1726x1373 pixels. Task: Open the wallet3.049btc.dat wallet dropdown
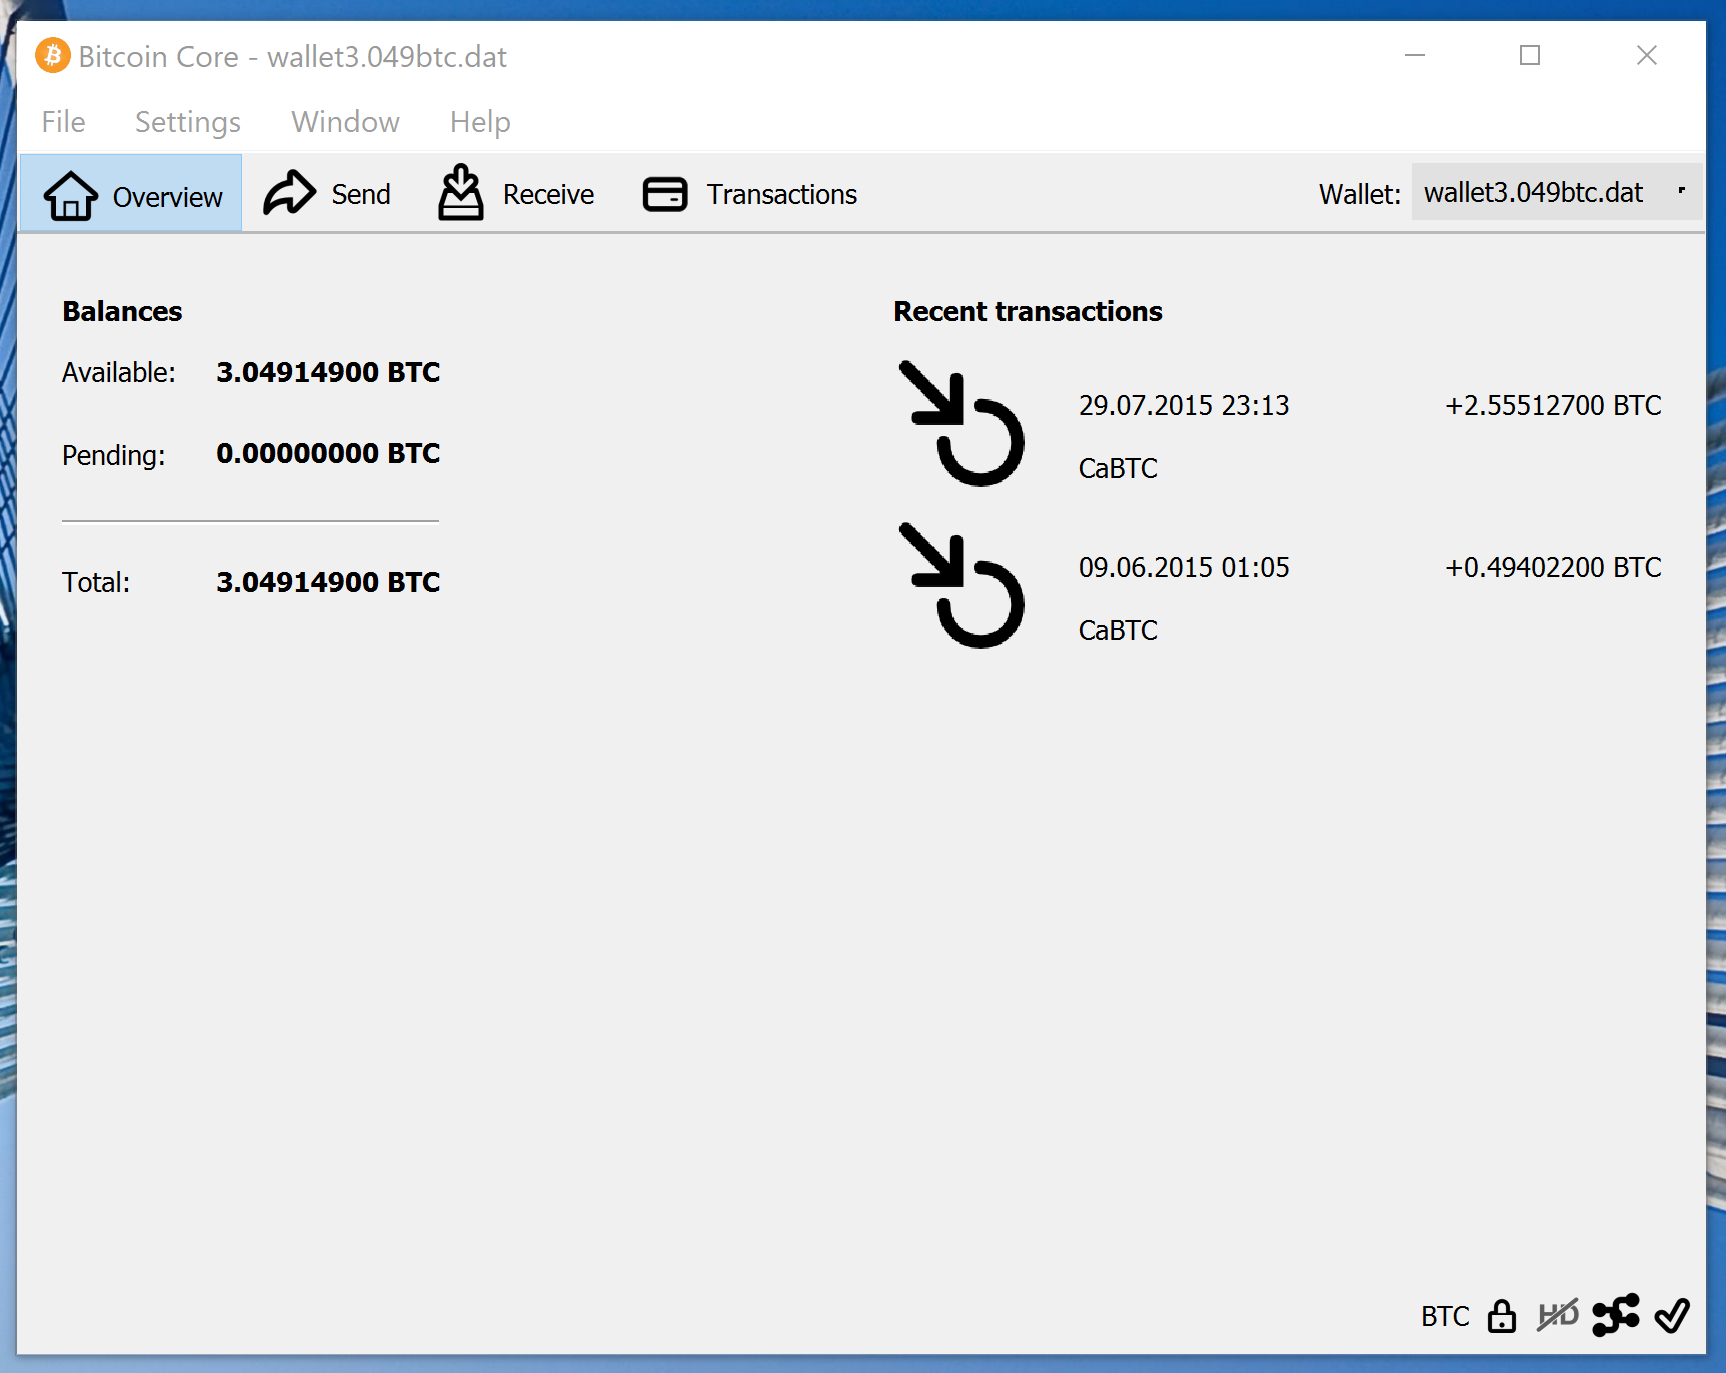[1556, 192]
